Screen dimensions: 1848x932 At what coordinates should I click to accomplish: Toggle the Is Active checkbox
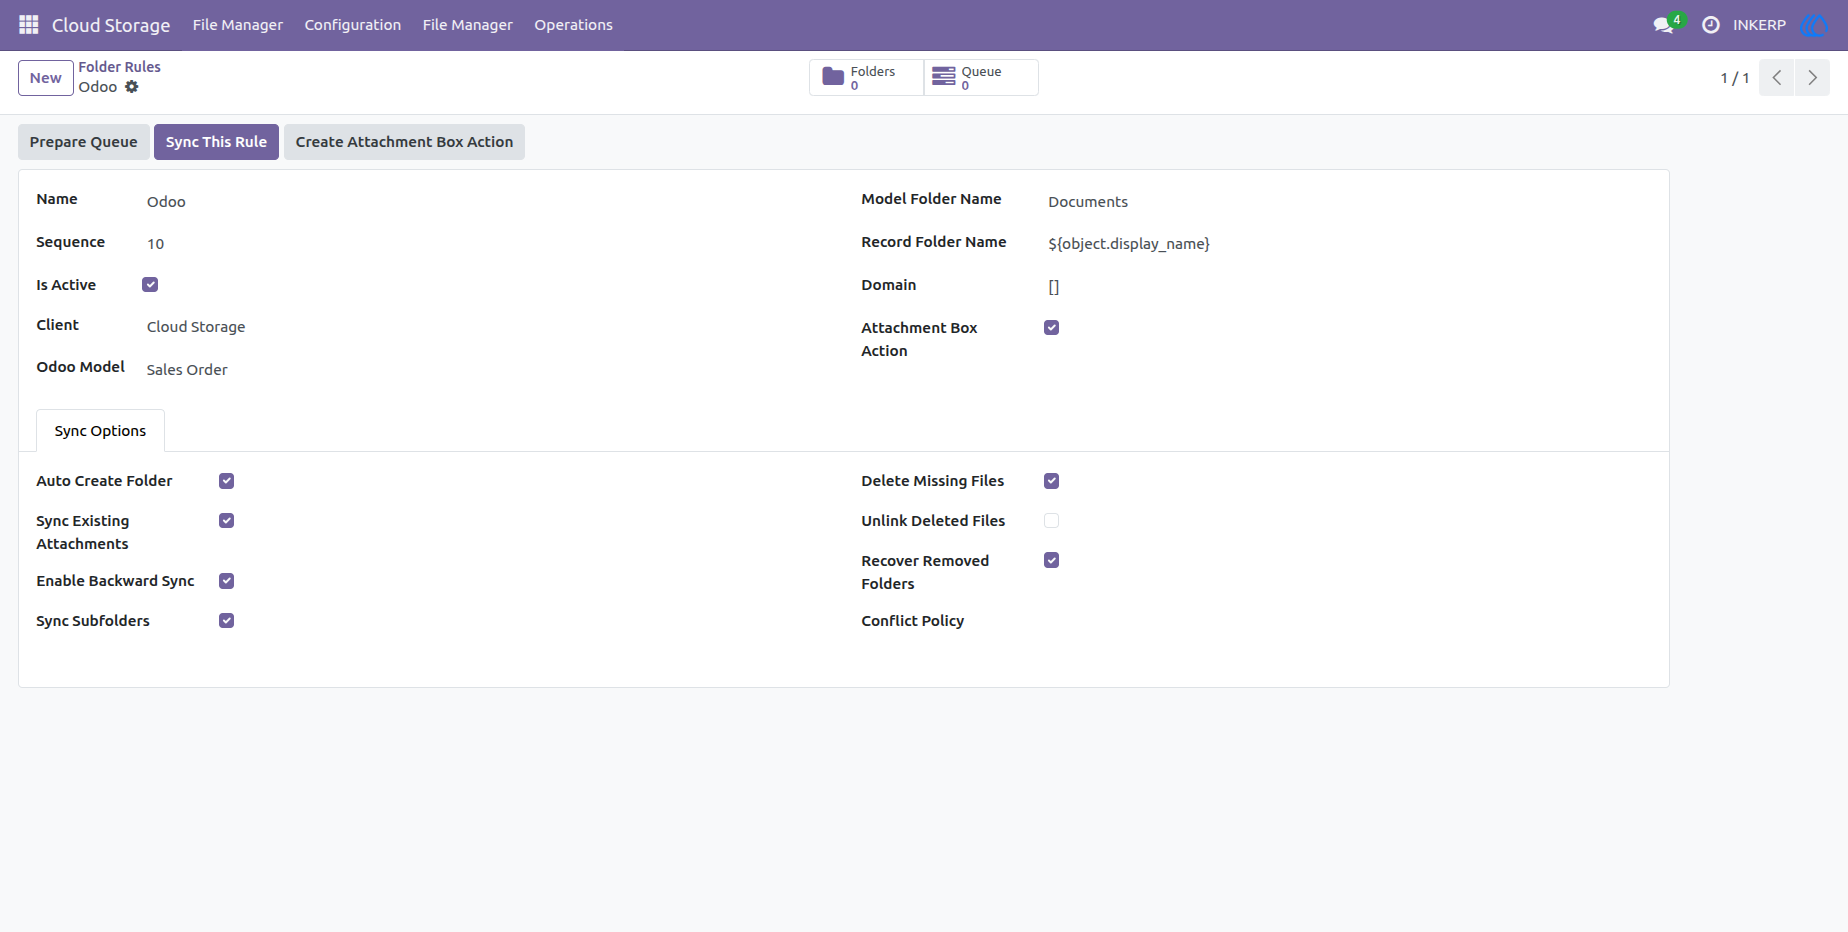coord(150,285)
